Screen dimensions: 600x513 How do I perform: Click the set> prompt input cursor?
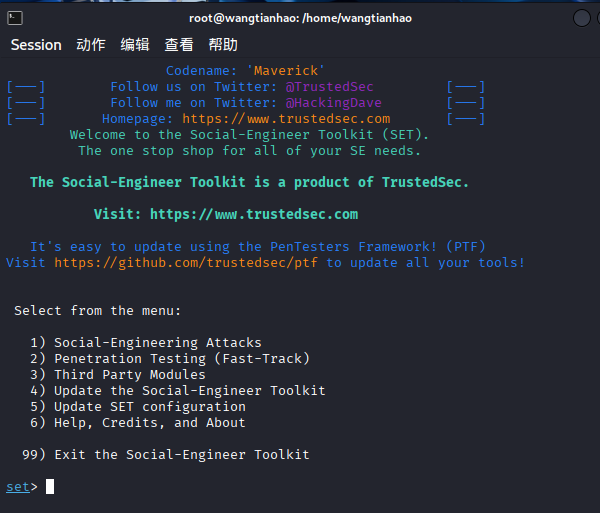(50, 487)
